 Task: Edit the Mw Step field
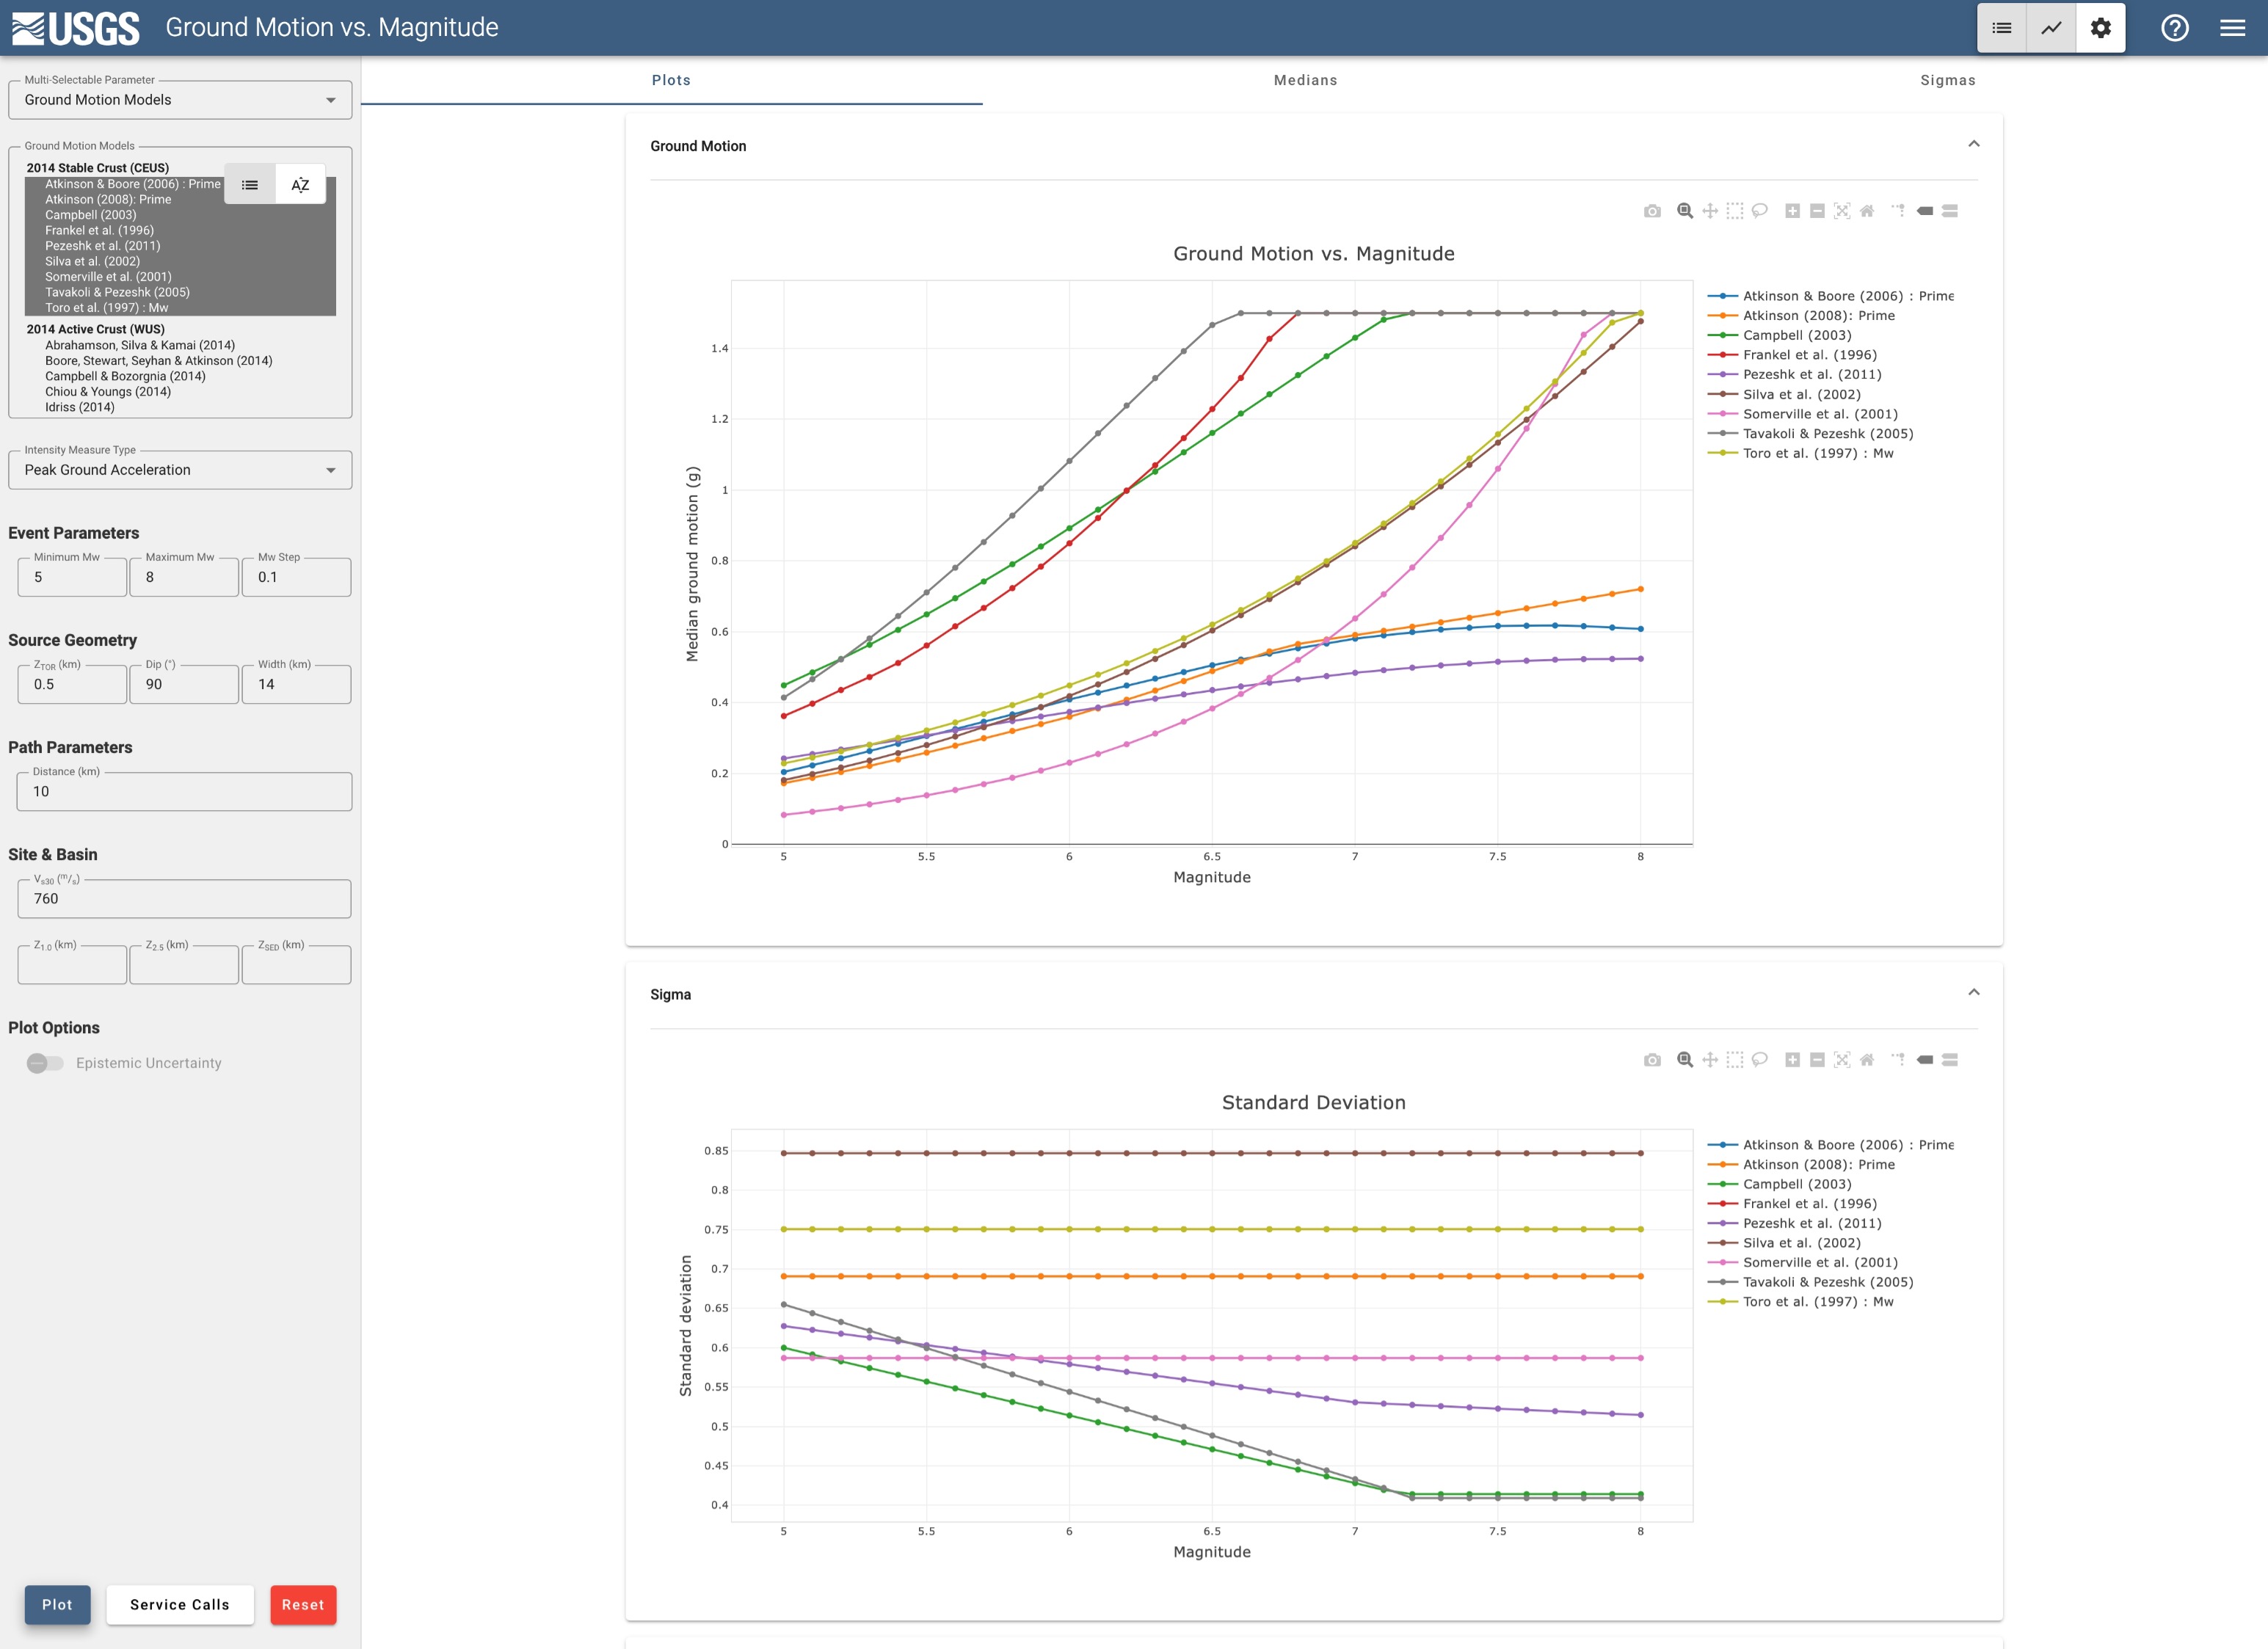click(296, 577)
